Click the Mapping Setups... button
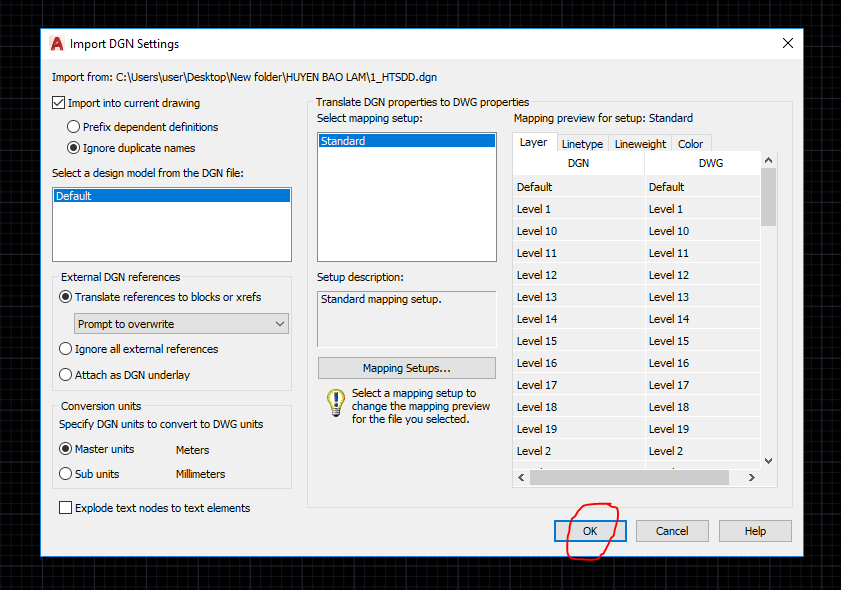 pos(406,368)
